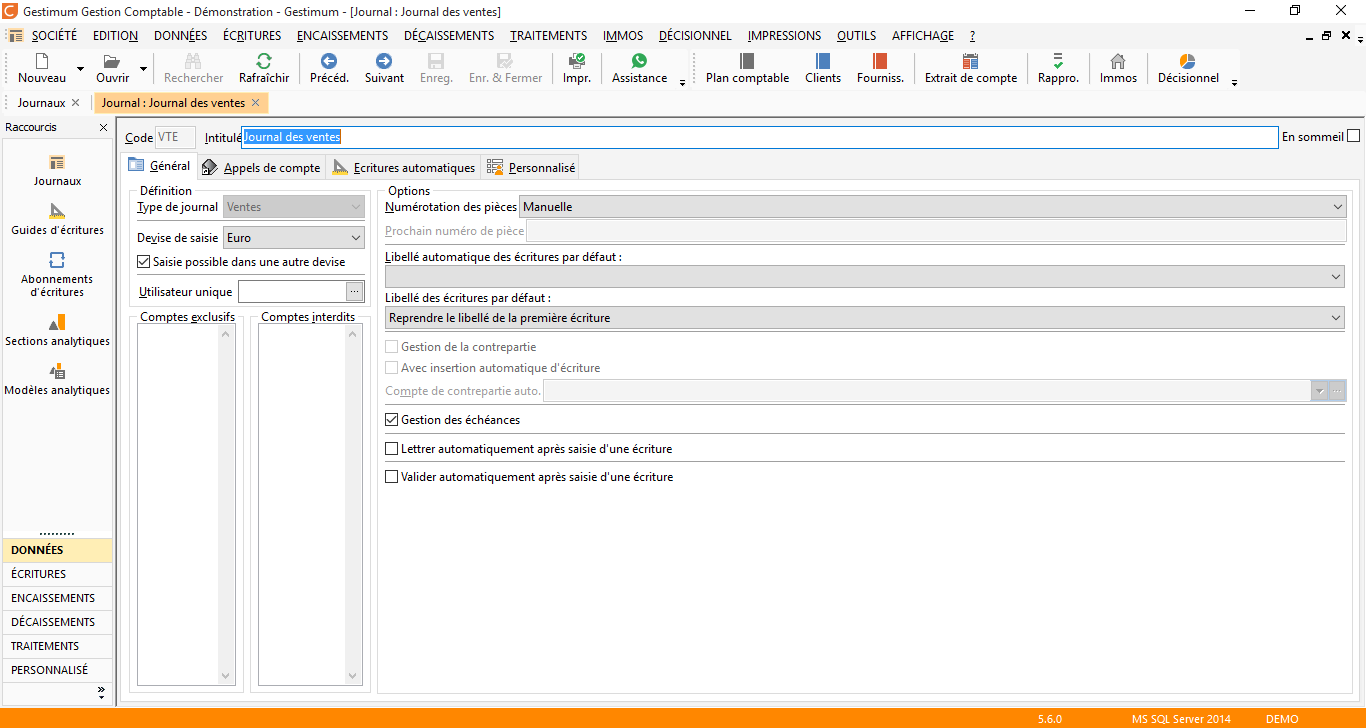The height and width of the screenshot is (728, 1366).
Task: Expand sidebar categories chevron at bottom
Action: click(x=101, y=692)
